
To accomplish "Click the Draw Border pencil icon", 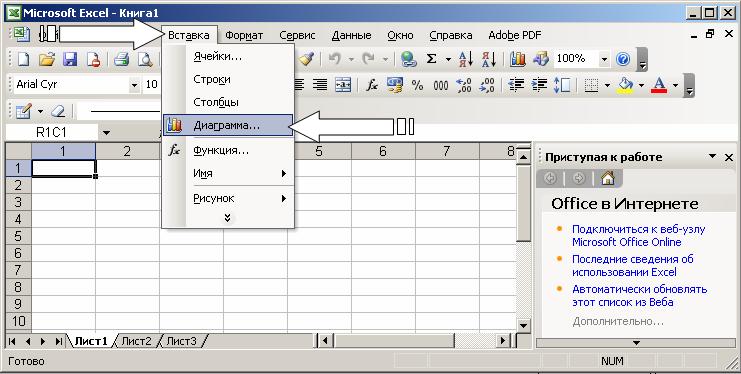I will 23,112.
